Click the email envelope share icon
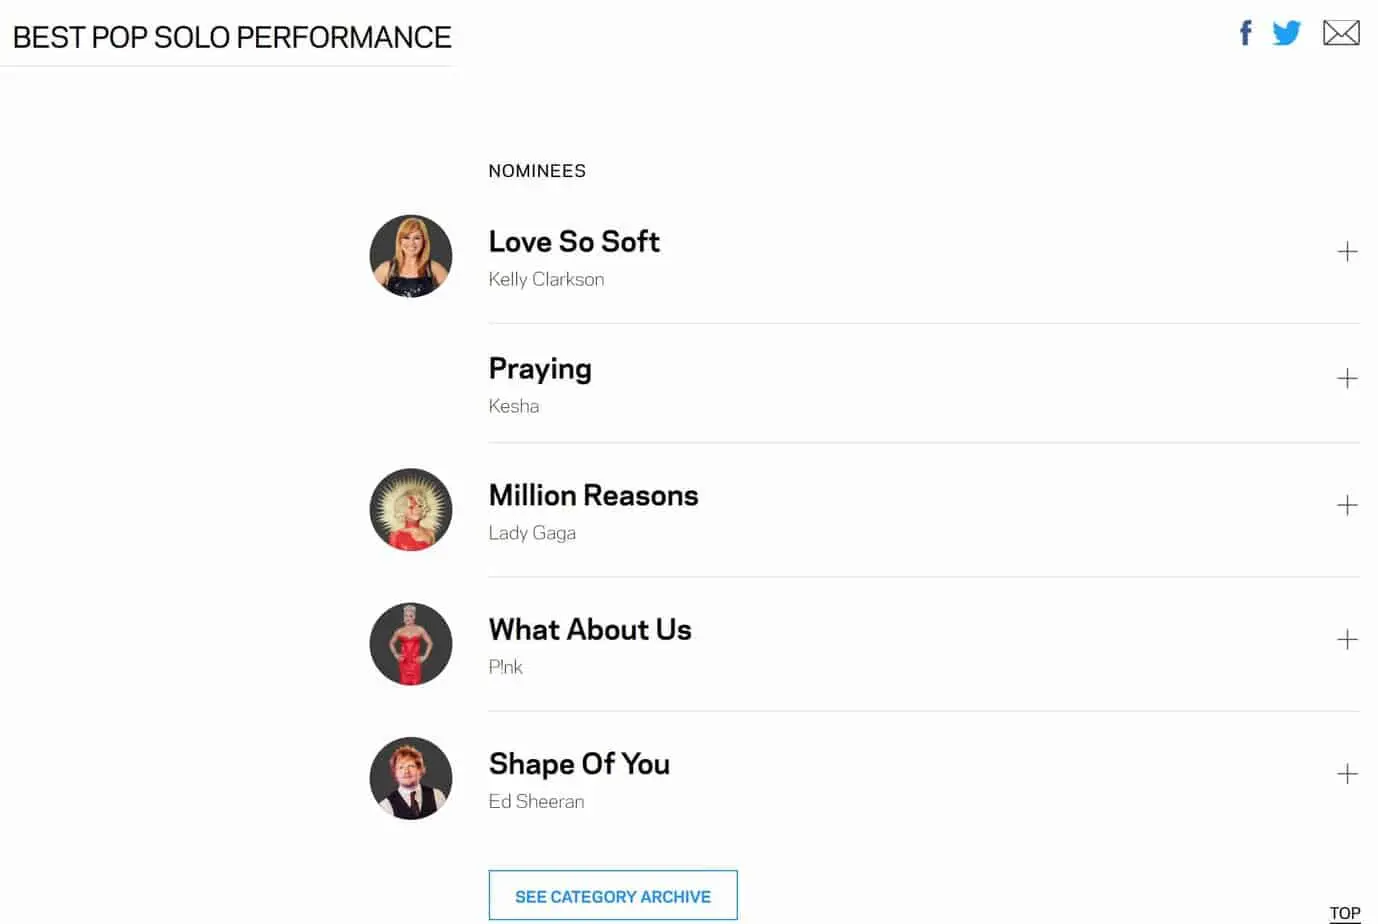This screenshot has width=1378, height=924. click(x=1340, y=33)
